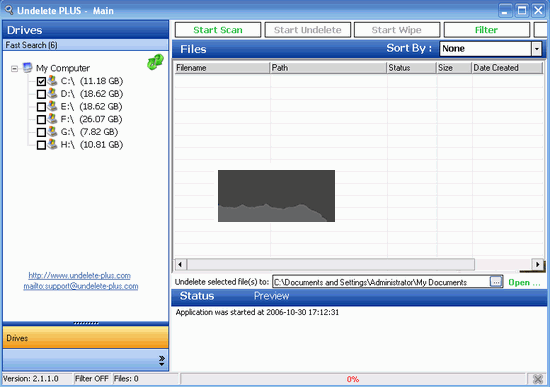Screen dimensions: 550x387
Task: Click the undelete destination path field
Action: click(x=381, y=282)
